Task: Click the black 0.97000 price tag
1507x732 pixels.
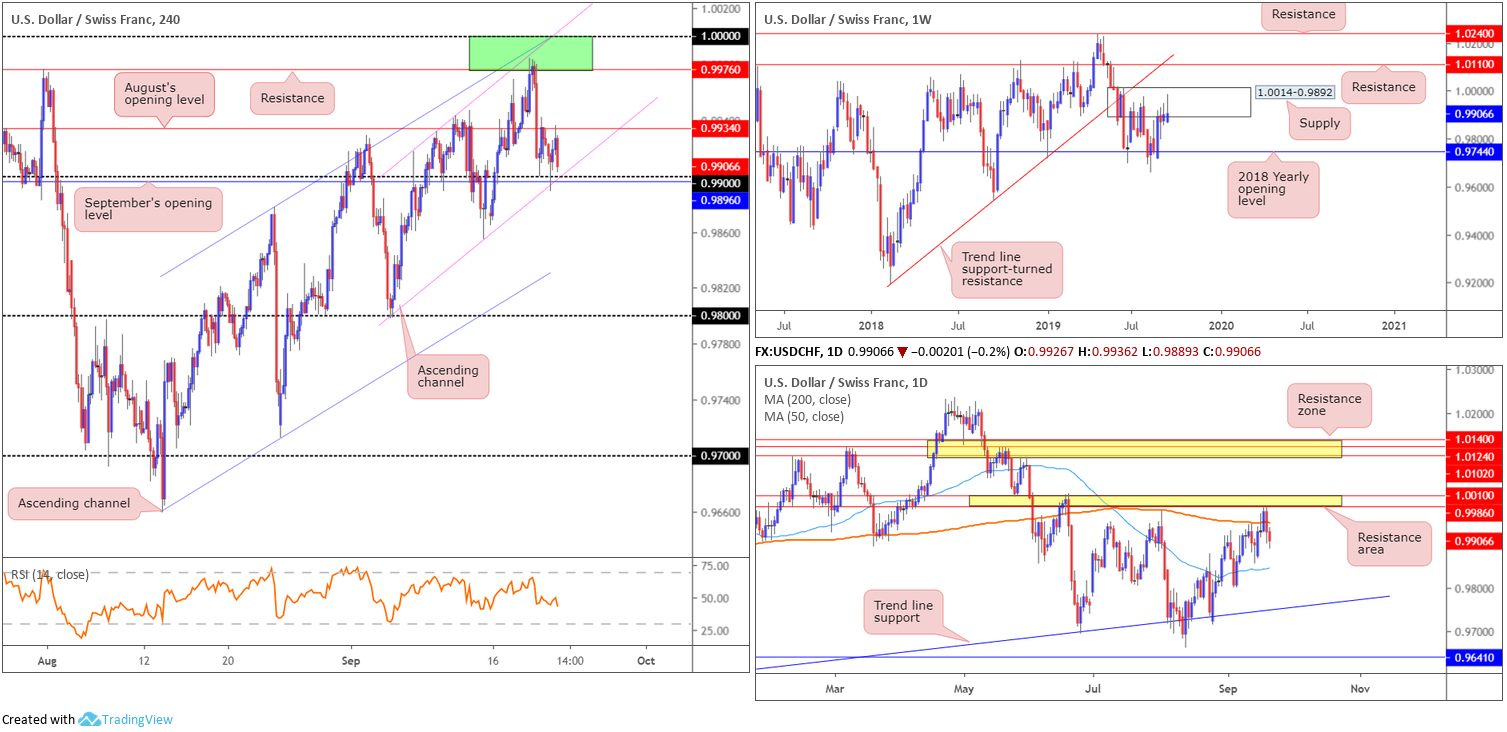Action: pos(722,456)
